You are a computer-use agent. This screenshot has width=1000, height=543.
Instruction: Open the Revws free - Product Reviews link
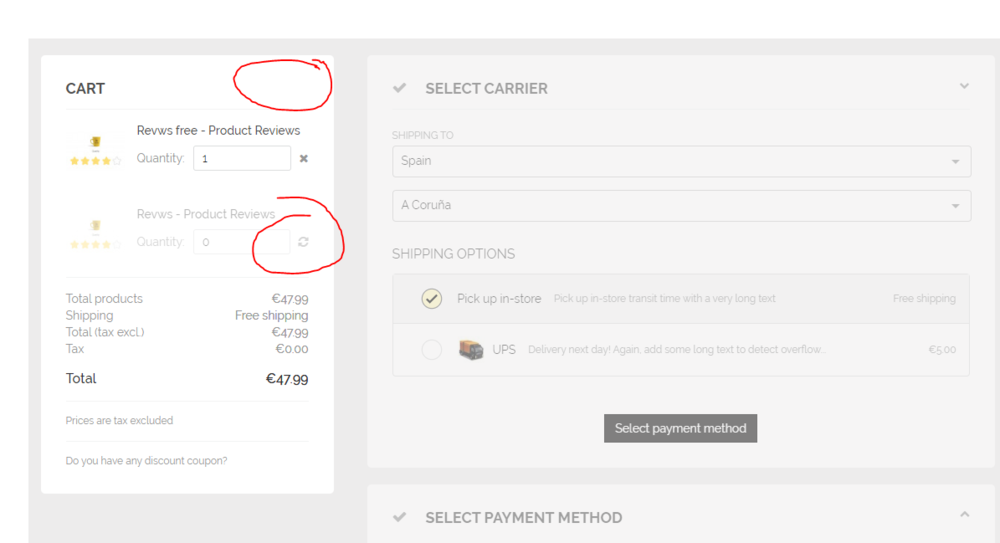pyautogui.click(x=218, y=130)
